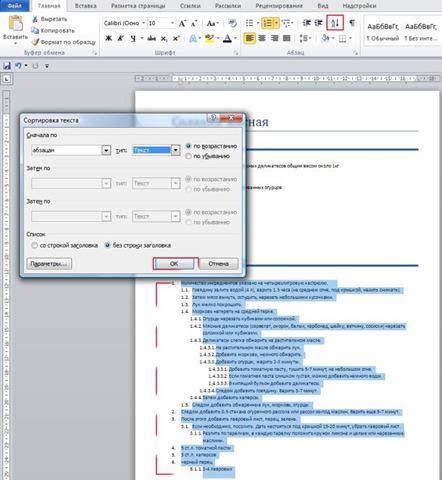This screenshot has height=480, width=442.
Task: Select Format Painter (Формат по образцу)
Action: click(64, 42)
